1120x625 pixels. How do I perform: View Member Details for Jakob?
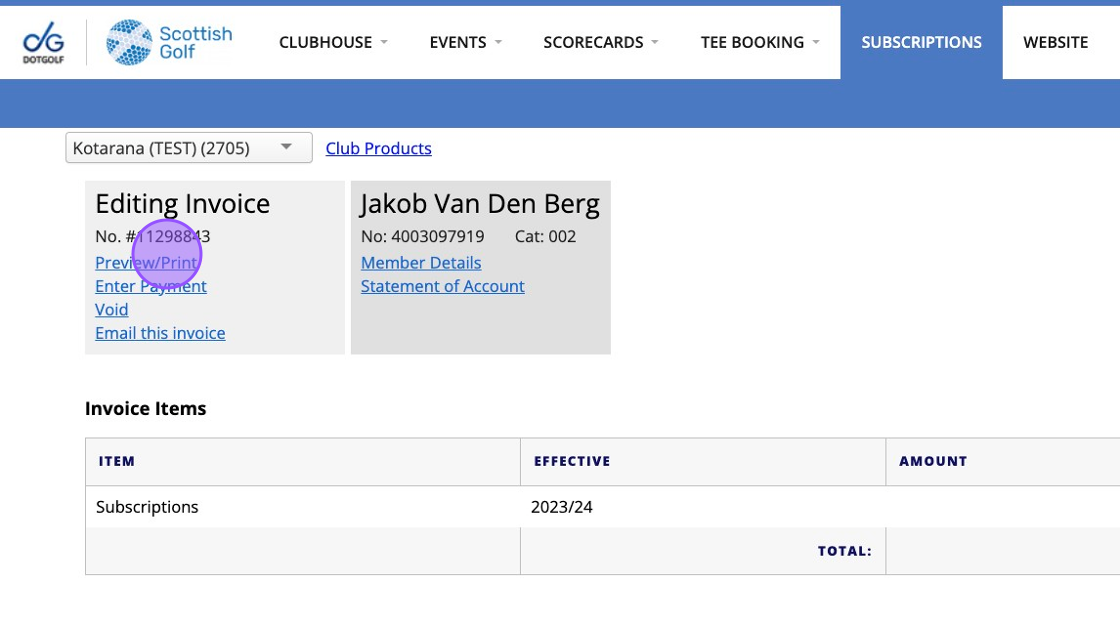coord(421,263)
